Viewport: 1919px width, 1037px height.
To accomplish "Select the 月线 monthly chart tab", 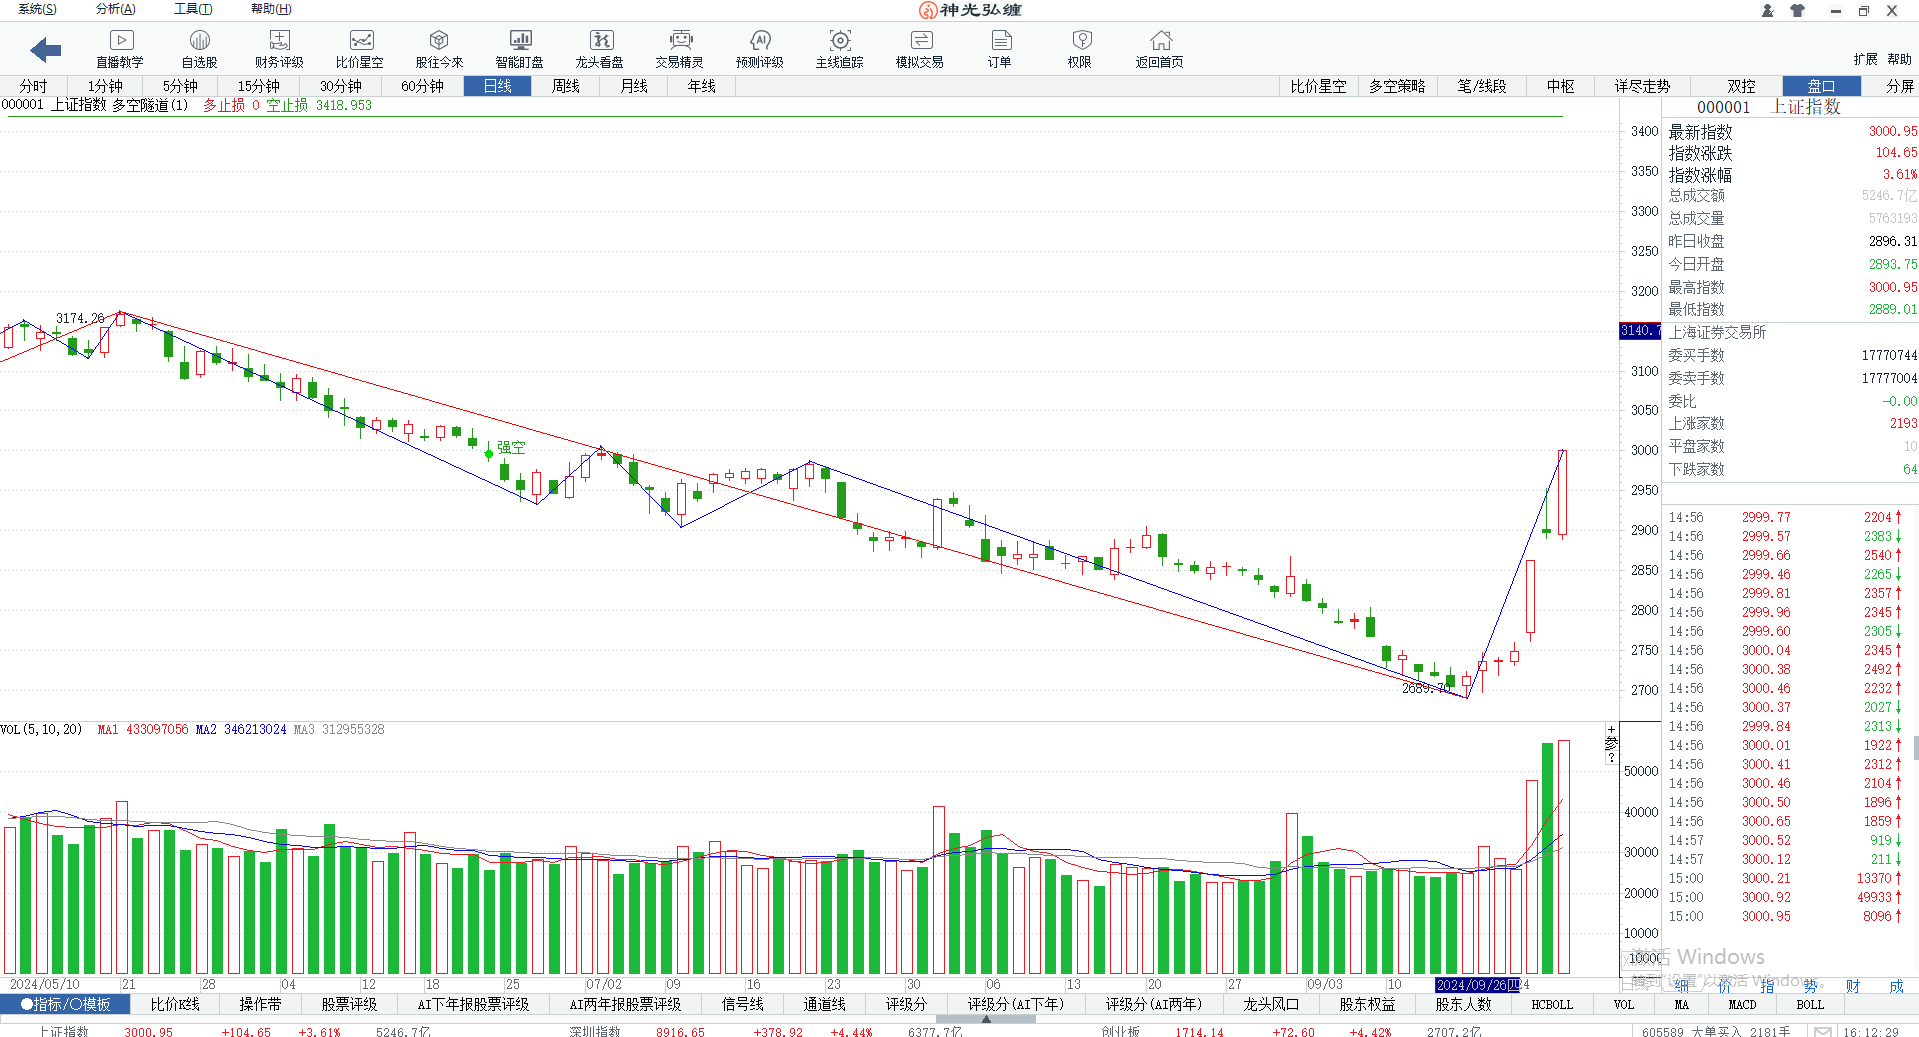I will coord(634,86).
